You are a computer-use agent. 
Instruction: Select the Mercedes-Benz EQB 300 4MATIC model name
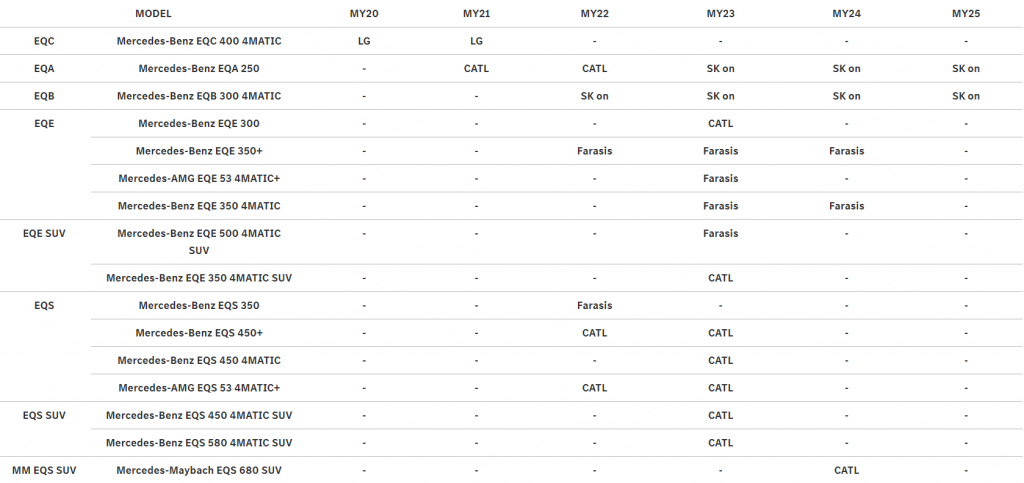199,96
